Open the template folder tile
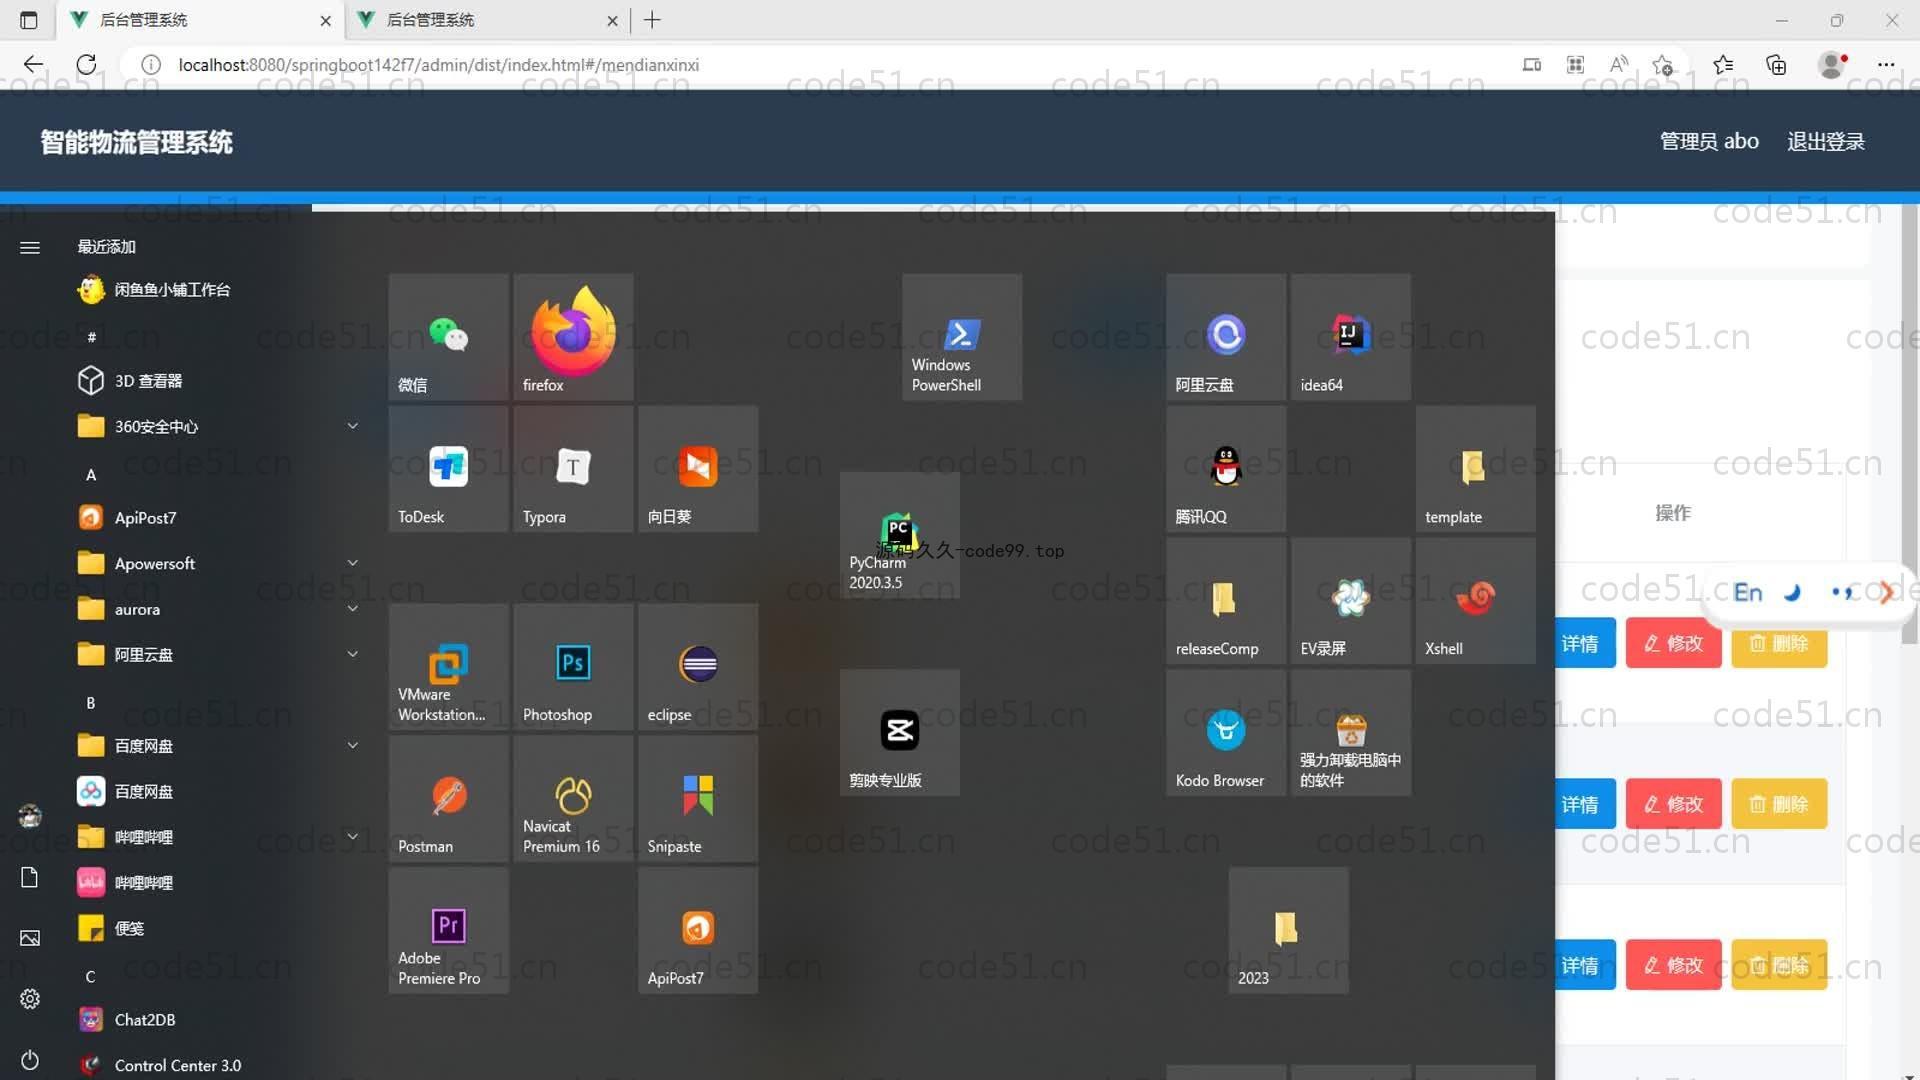This screenshot has height=1080, width=1920. 1475,469
